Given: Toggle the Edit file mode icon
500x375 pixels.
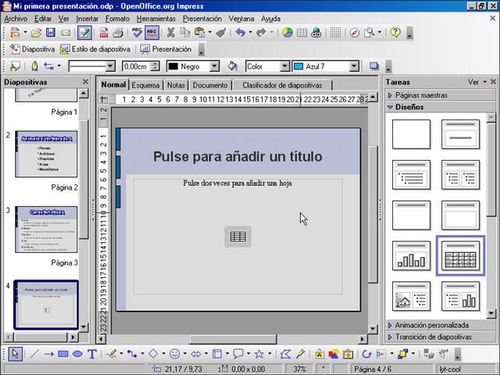Looking at the screenshot, I should click(84, 33).
